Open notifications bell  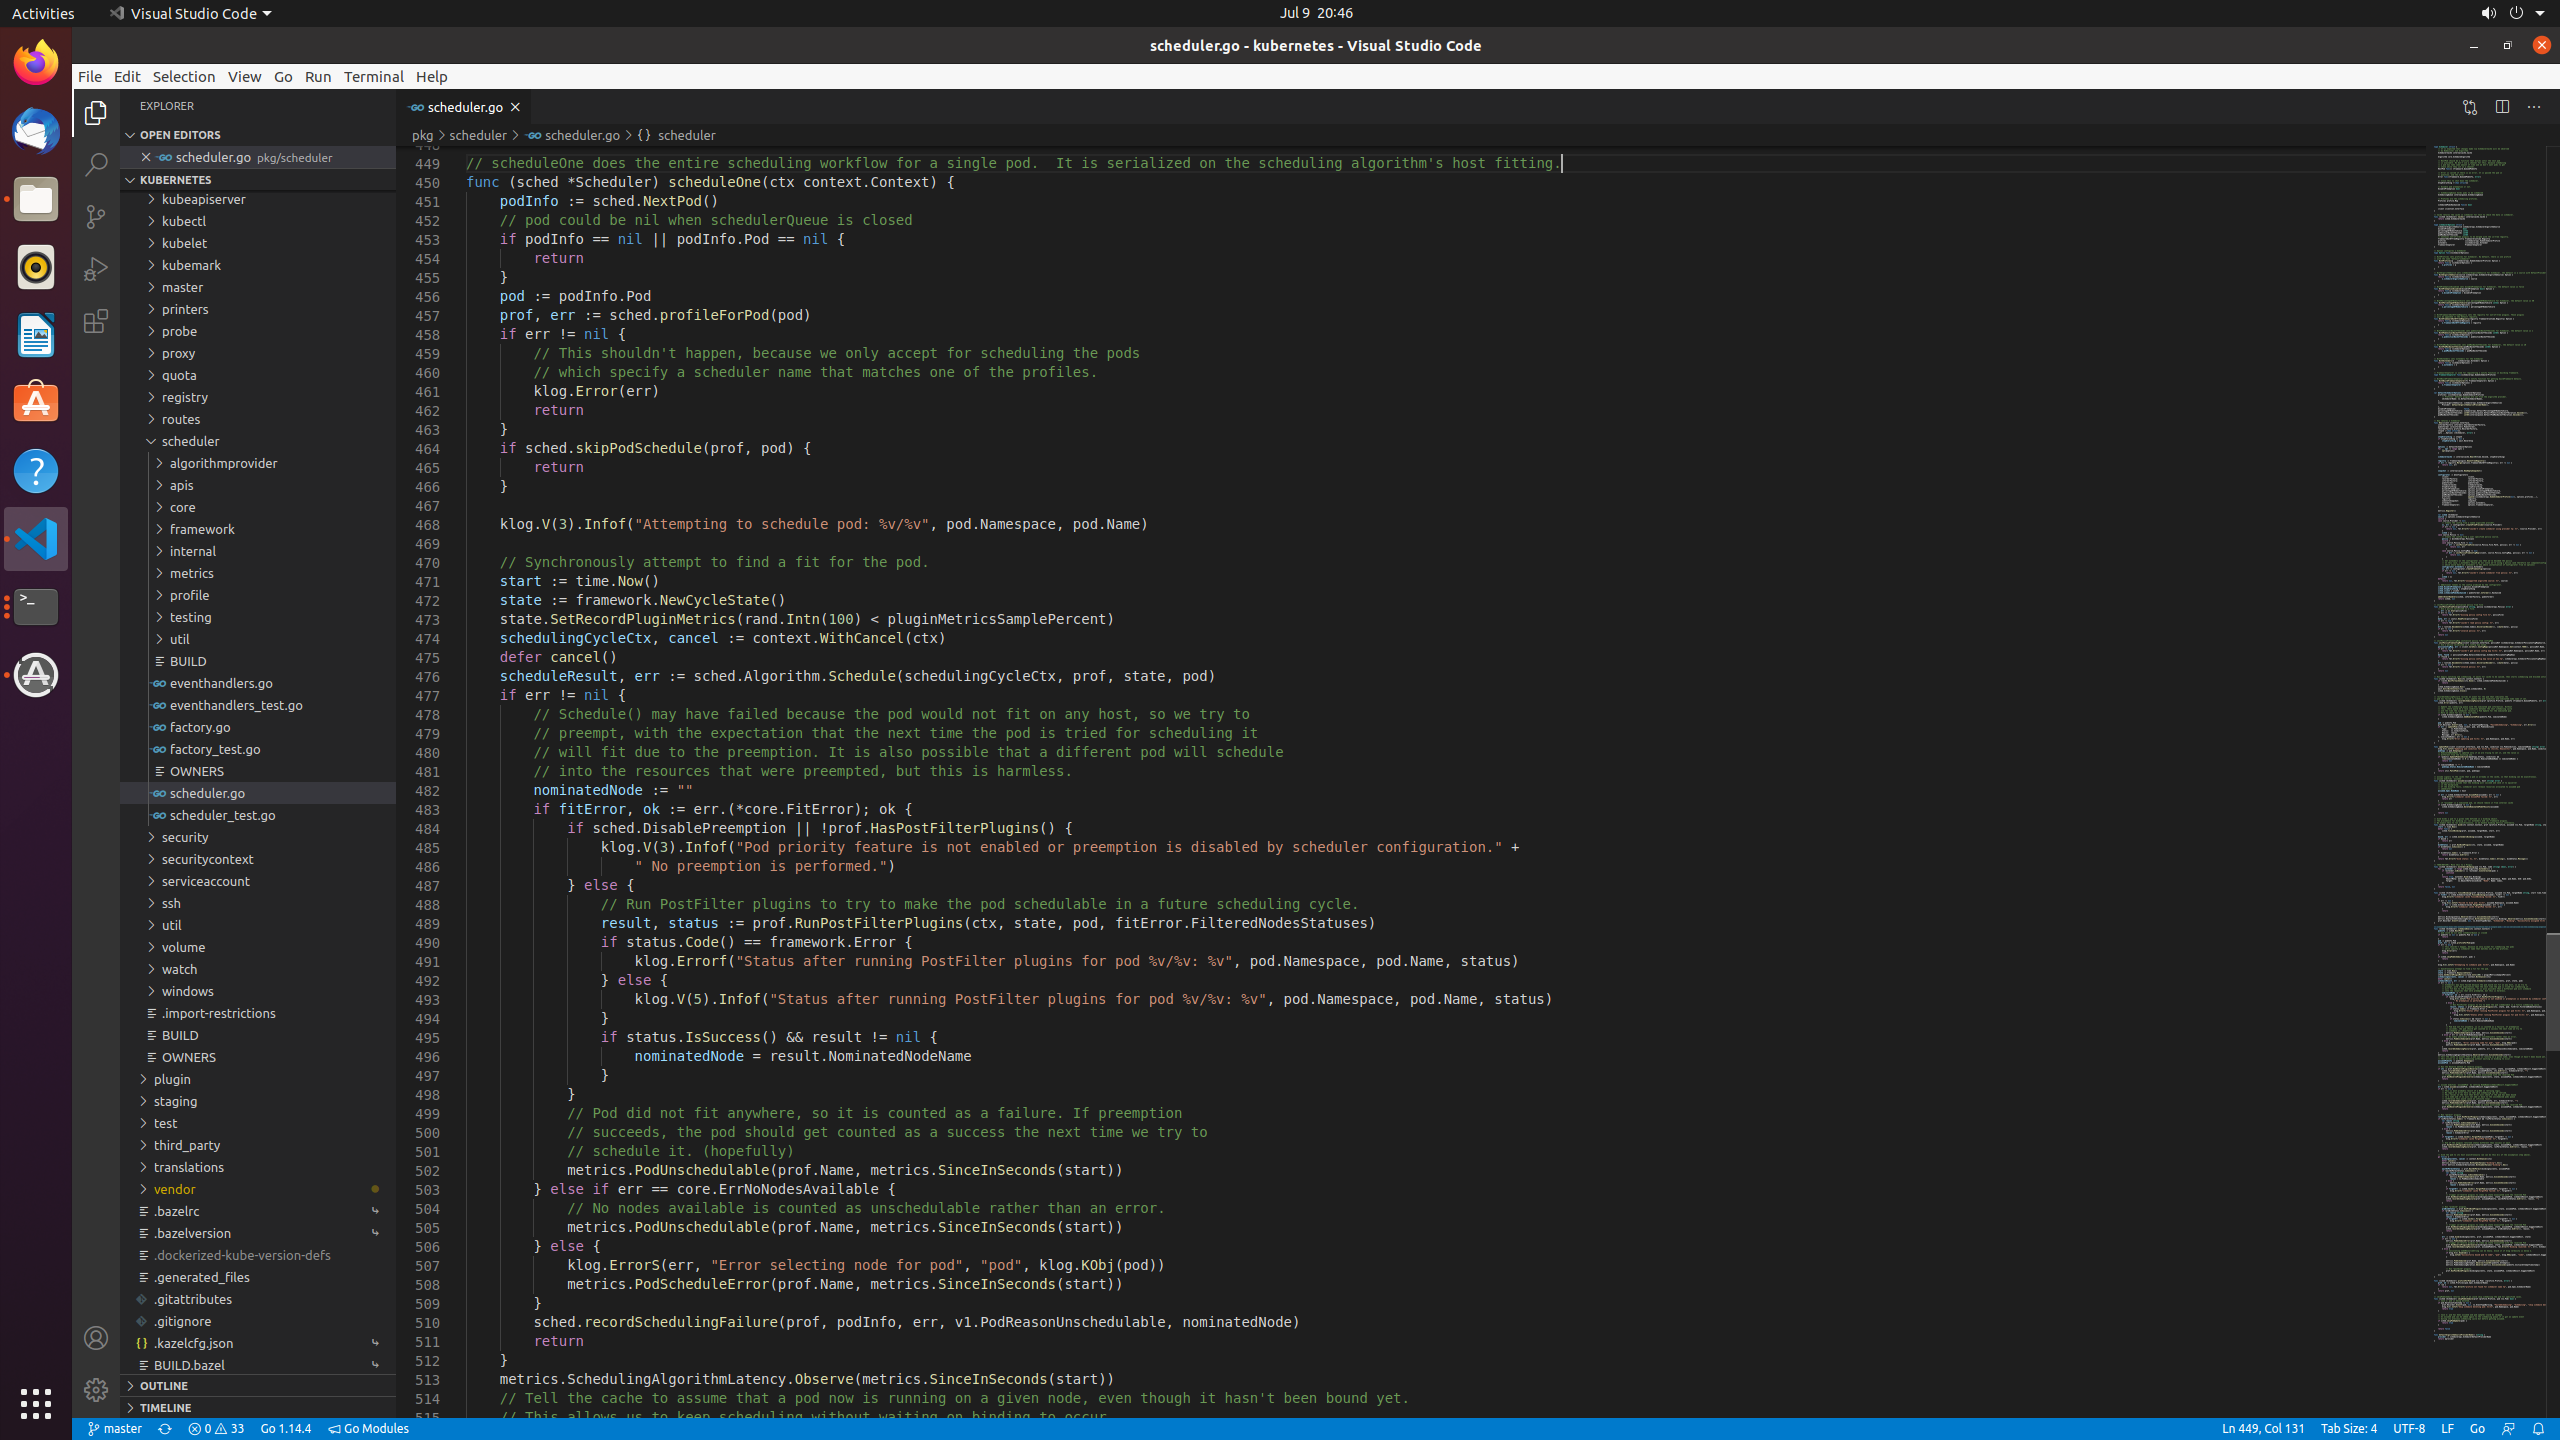pyautogui.click(x=2538, y=1429)
